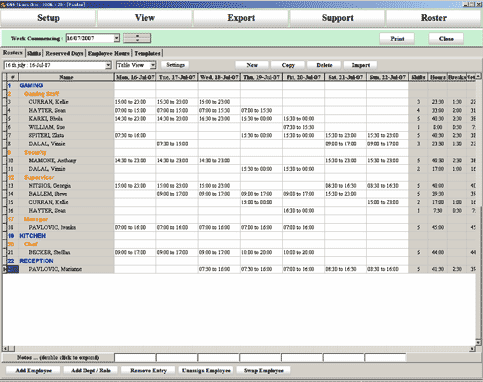Click the vertical scrollbar down arrow

[478, 342]
